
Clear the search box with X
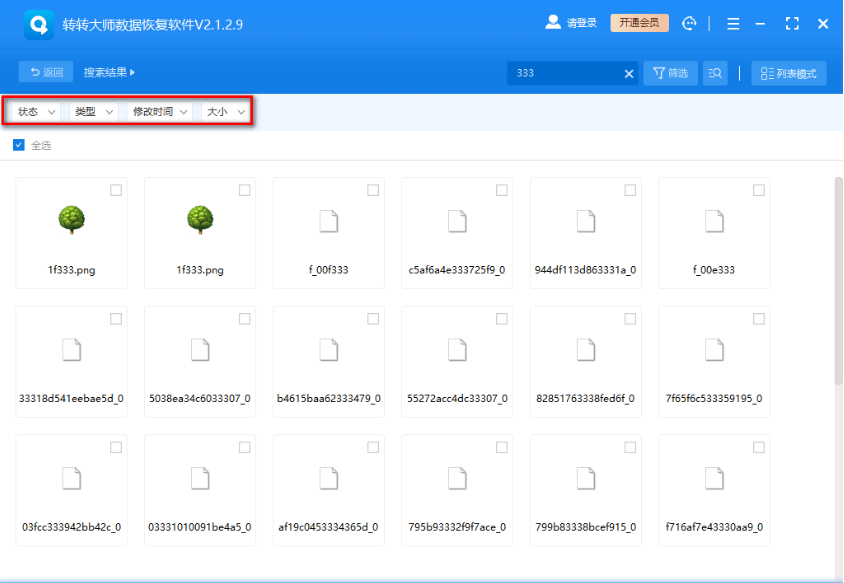coord(630,73)
